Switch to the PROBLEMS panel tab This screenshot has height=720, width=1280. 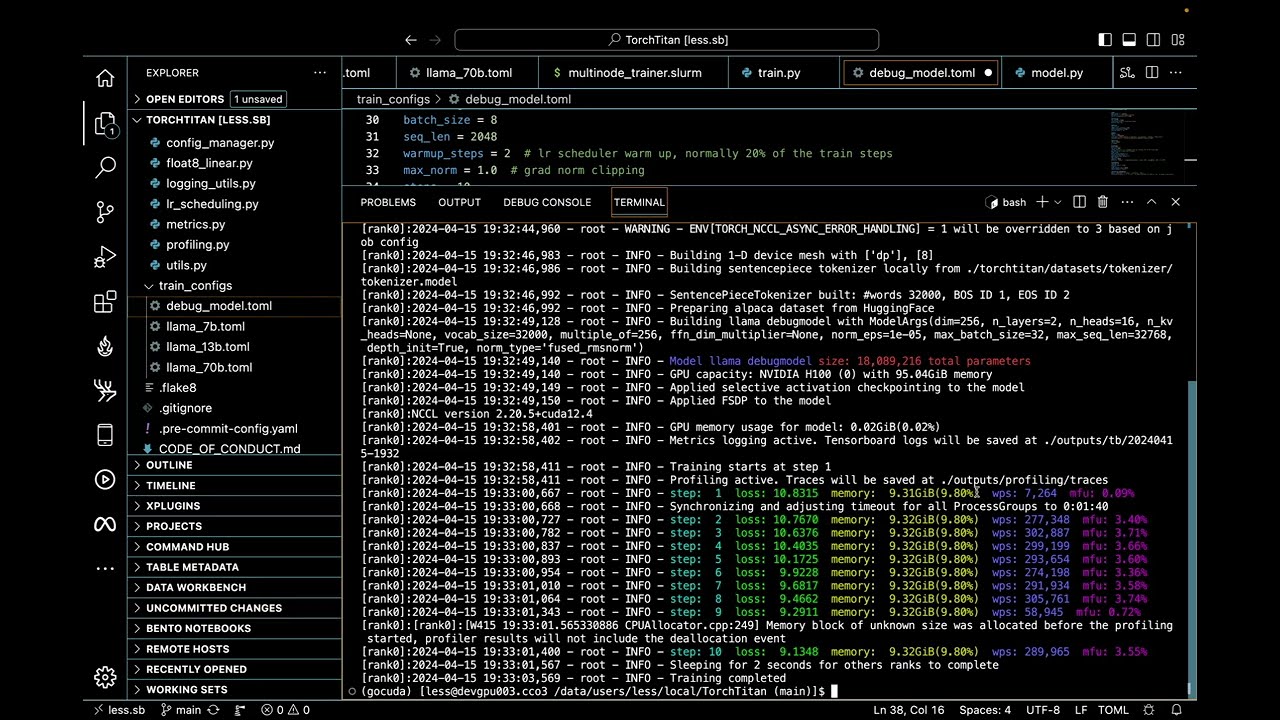coord(388,202)
